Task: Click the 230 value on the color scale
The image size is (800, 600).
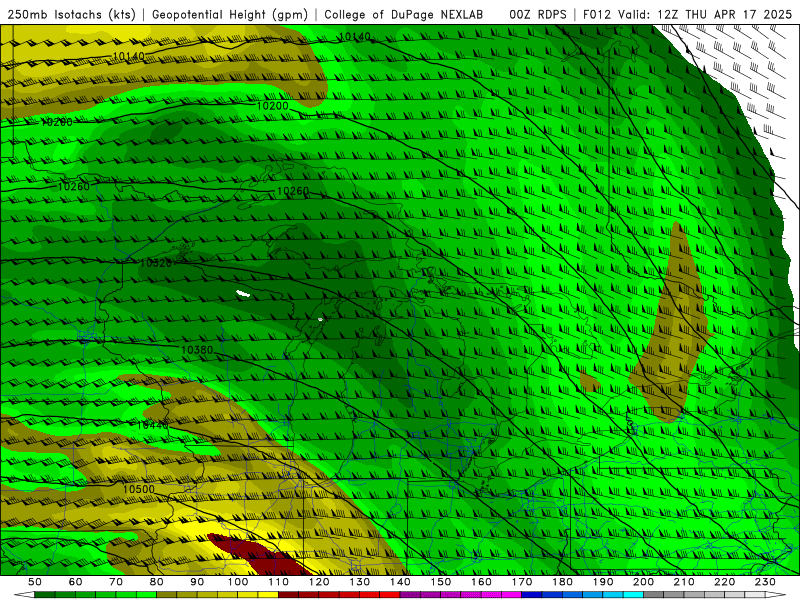Action: [765, 582]
